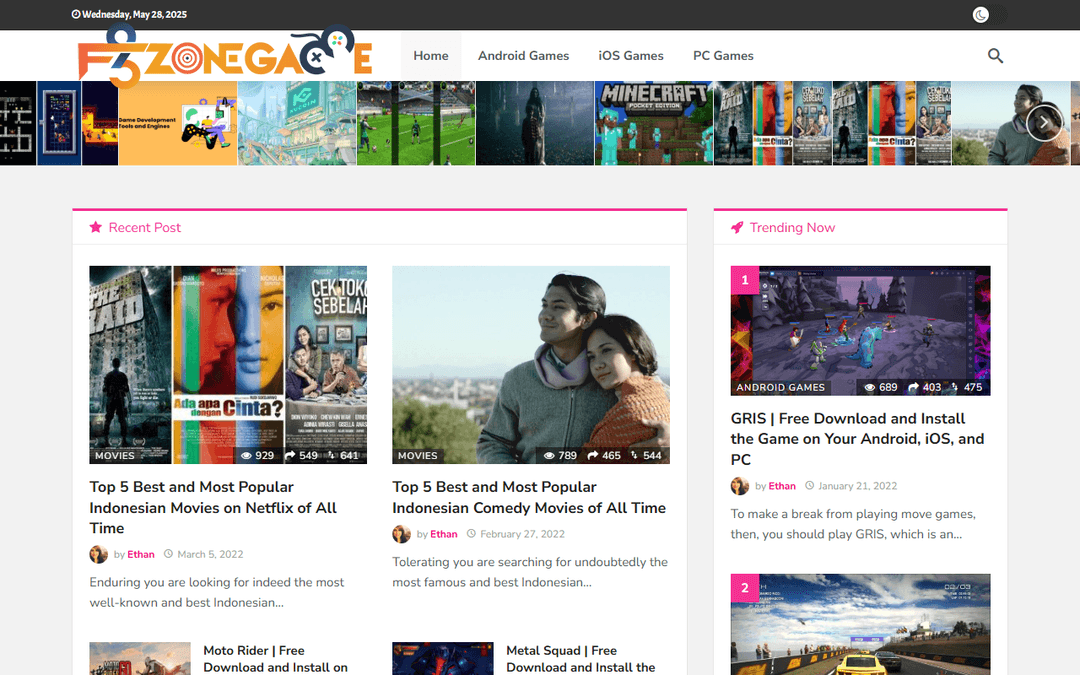Open the racing game trending image

860,625
